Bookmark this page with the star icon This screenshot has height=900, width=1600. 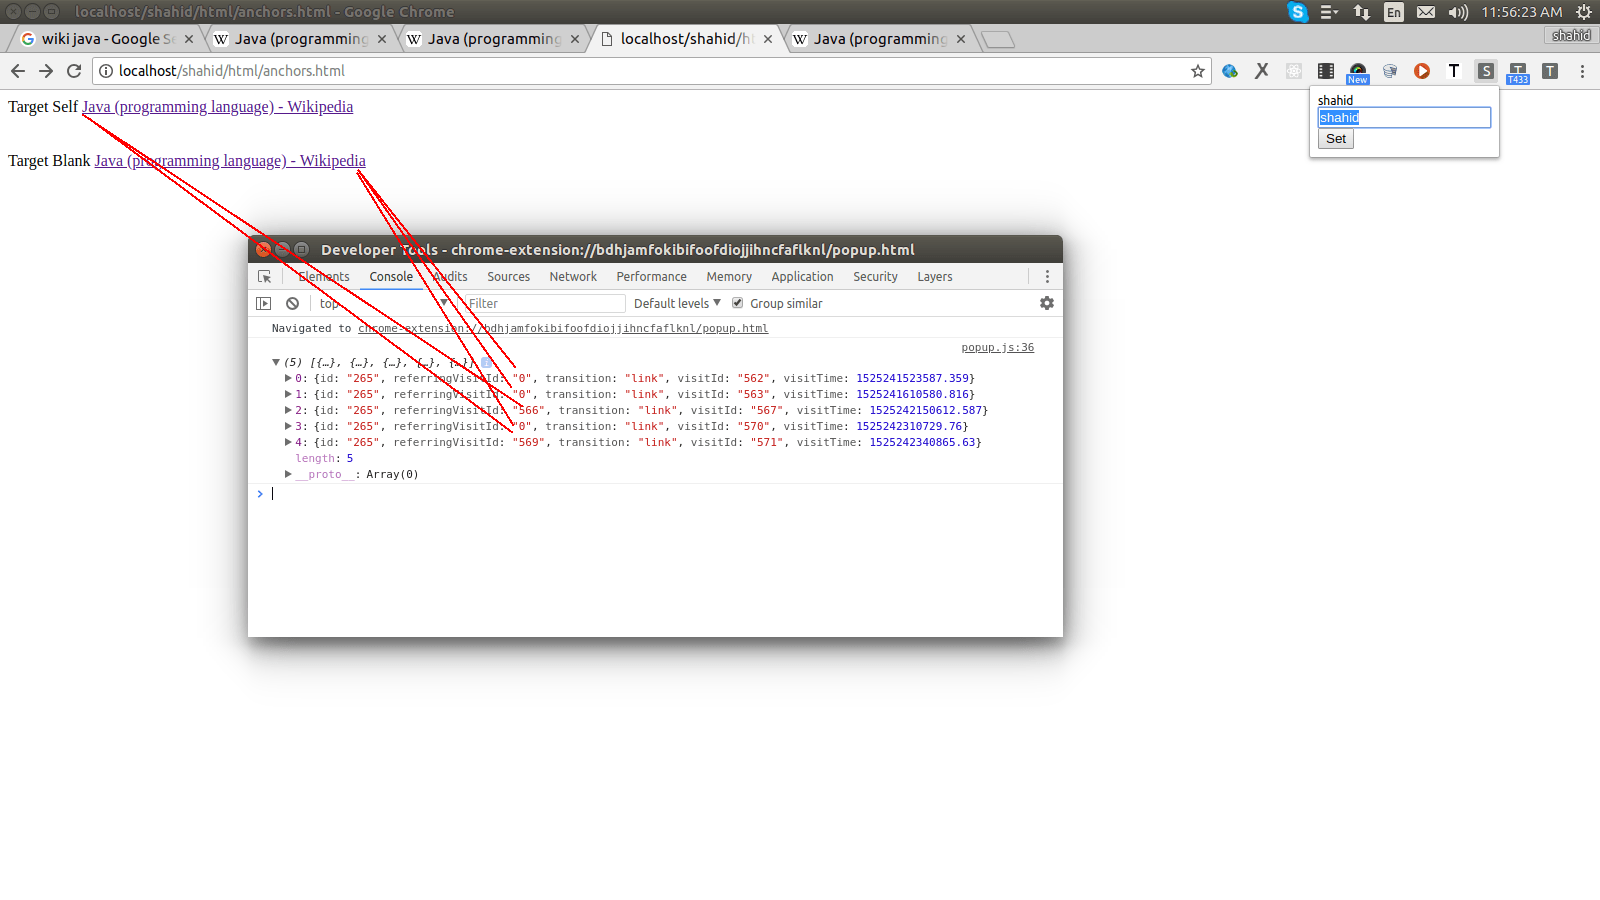coord(1197,71)
